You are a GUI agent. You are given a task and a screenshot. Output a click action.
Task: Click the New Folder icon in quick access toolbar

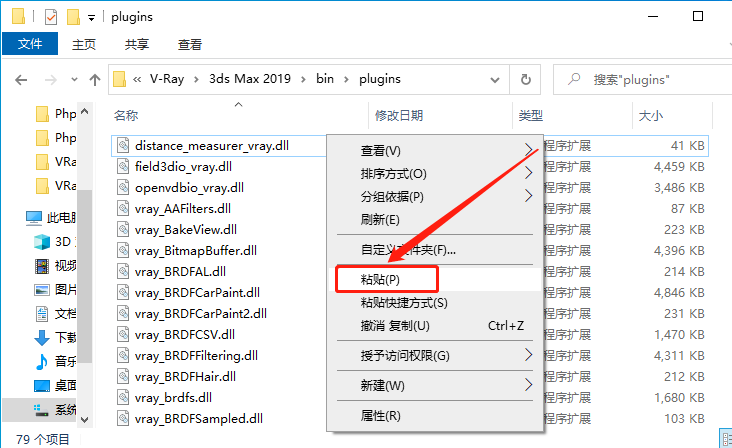[73, 17]
